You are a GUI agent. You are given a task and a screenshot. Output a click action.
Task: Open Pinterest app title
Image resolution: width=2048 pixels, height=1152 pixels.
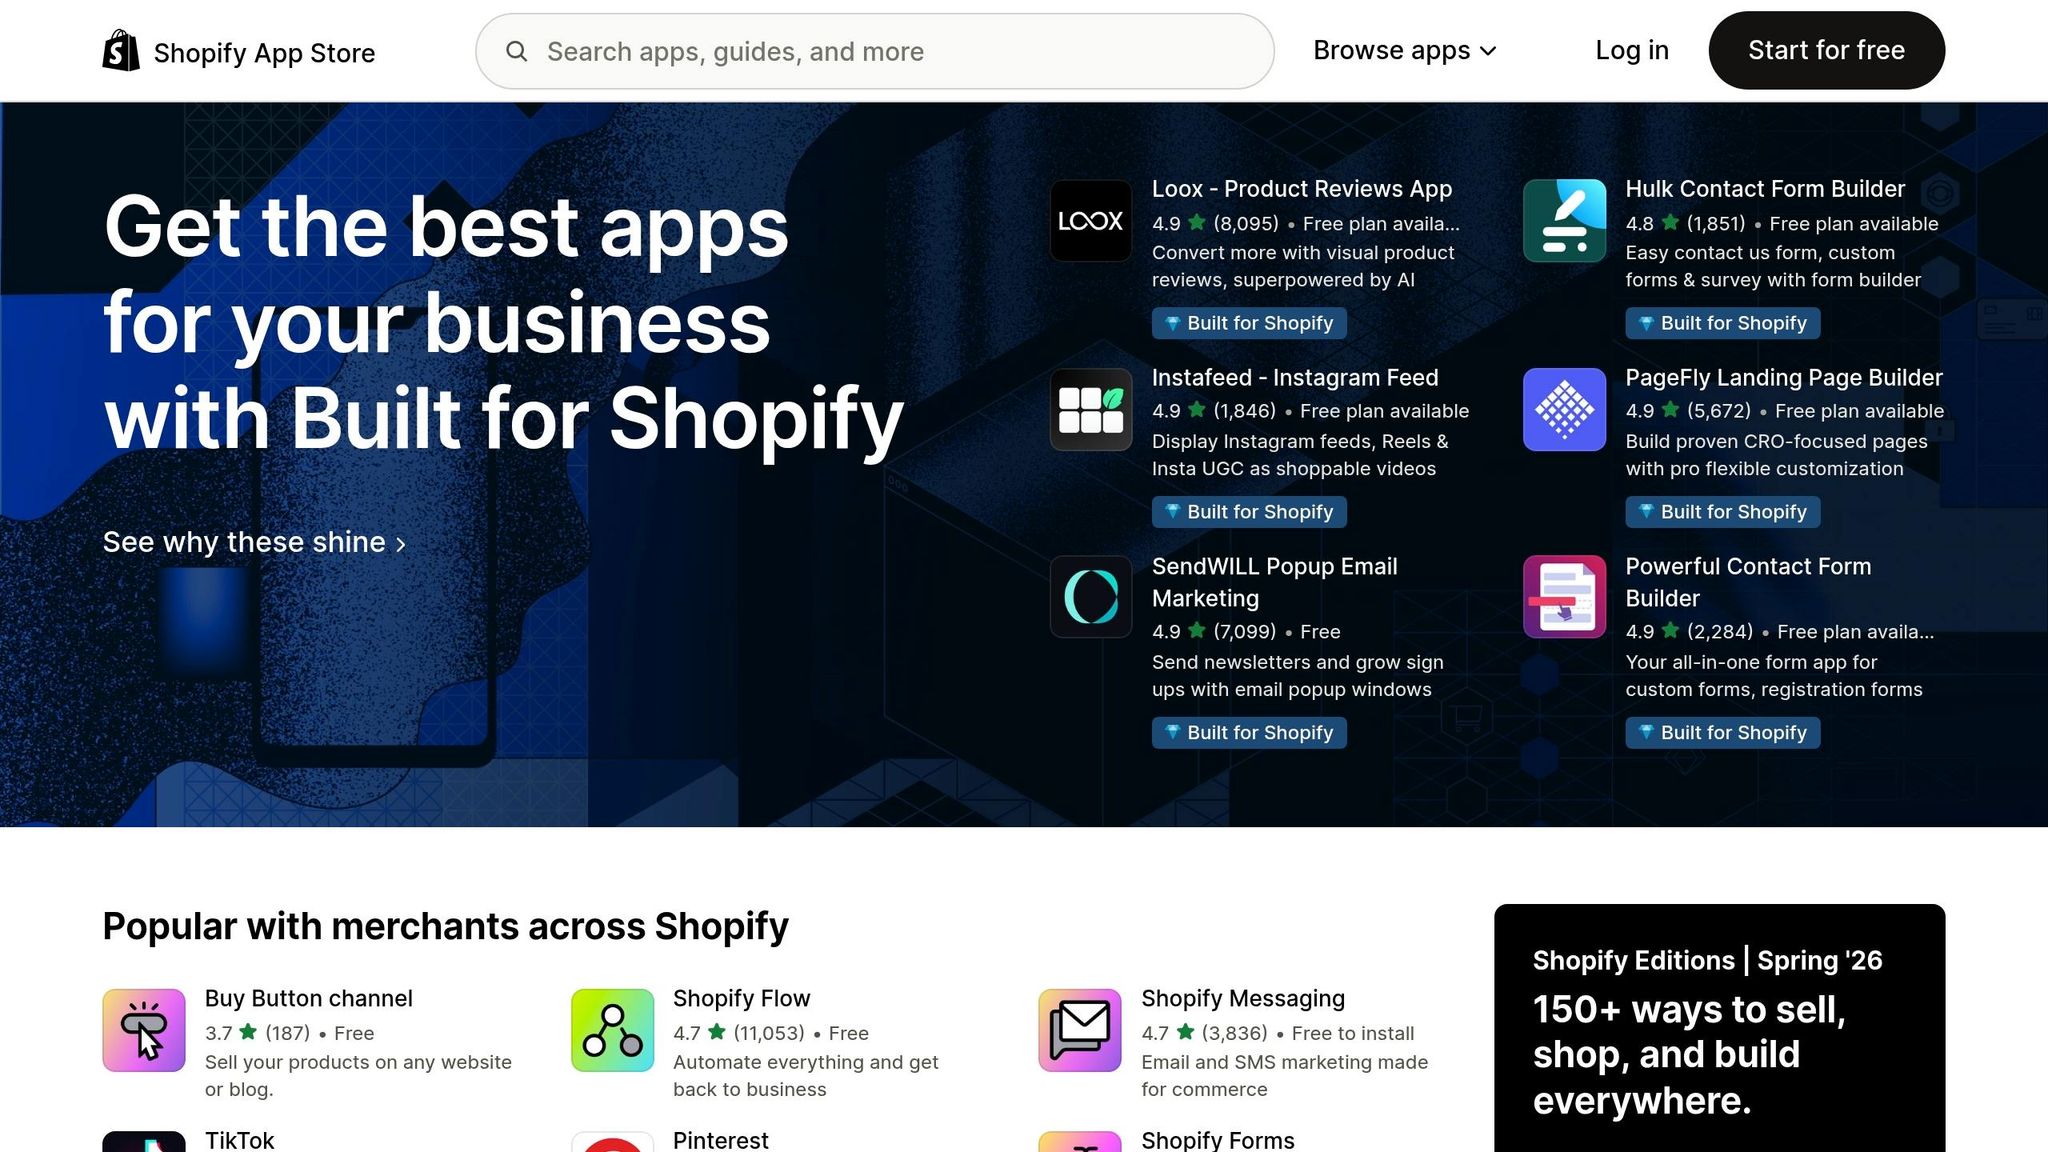click(x=721, y=1140)
